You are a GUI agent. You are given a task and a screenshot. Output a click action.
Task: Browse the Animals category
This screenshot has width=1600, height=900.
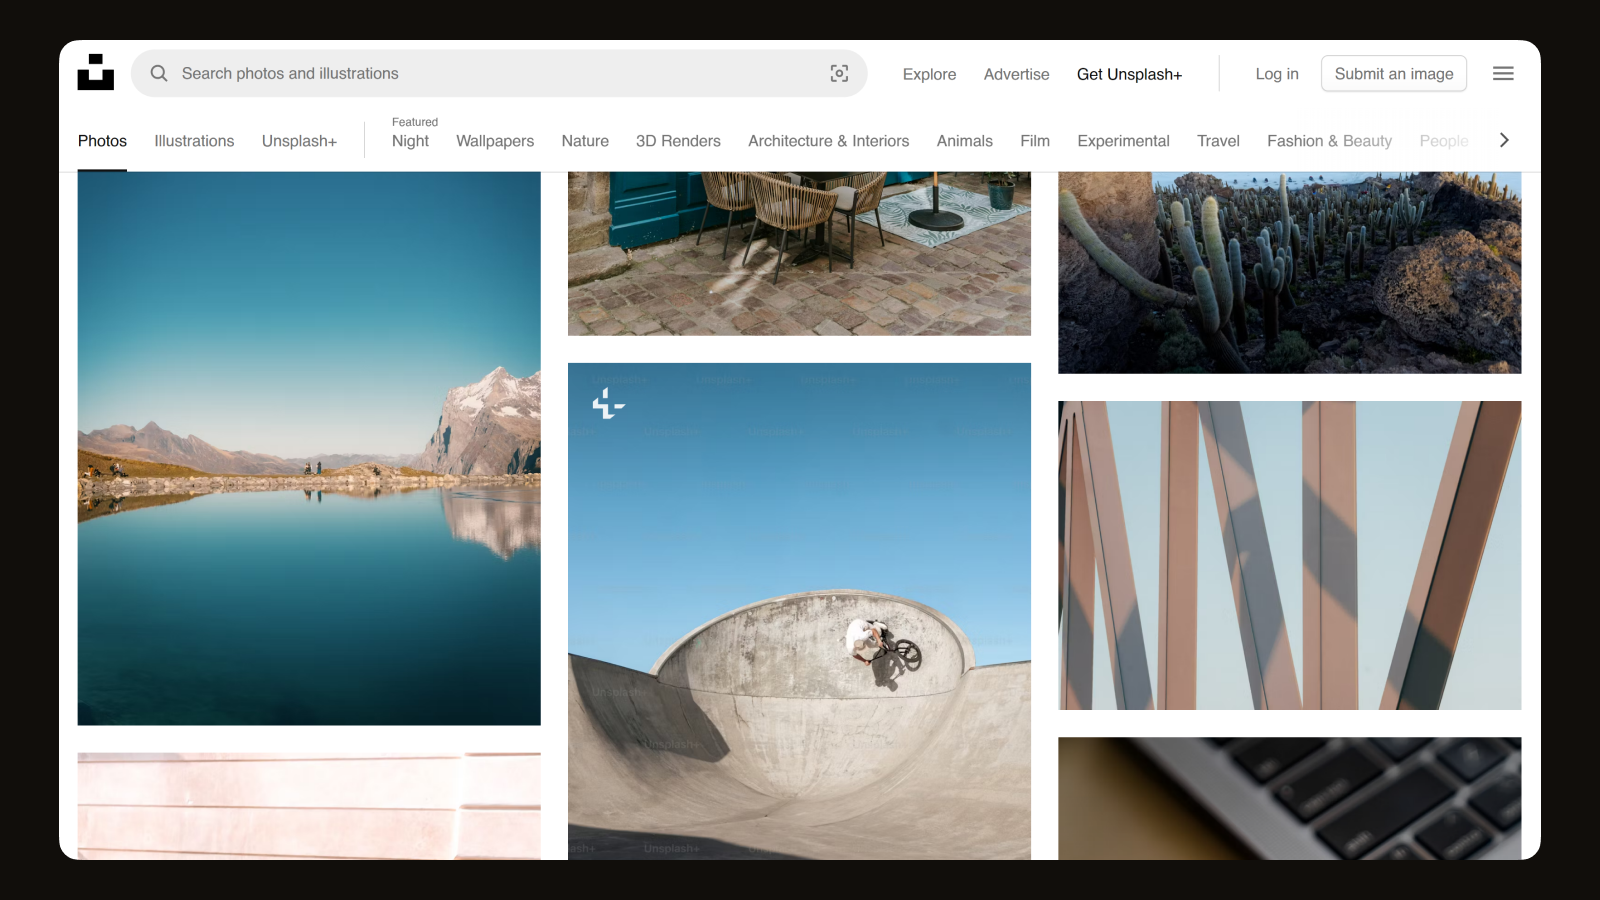click(964, 140)
